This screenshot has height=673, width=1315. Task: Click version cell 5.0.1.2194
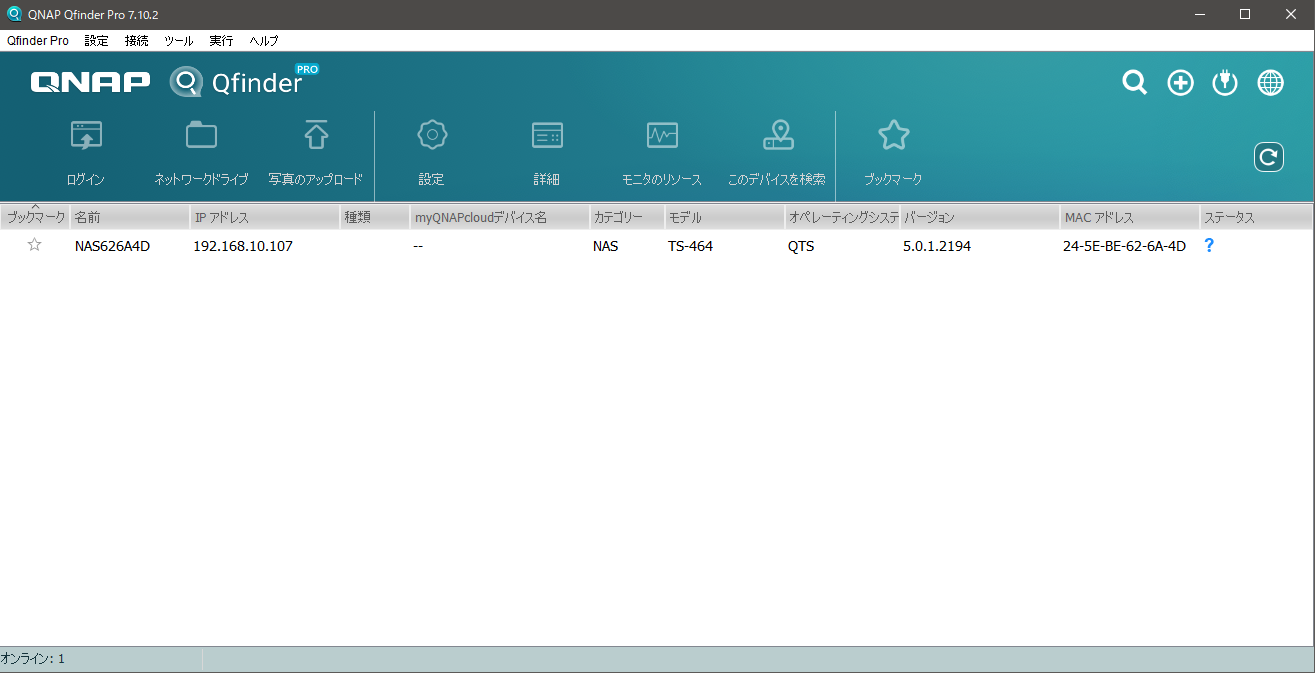[937, 246]
